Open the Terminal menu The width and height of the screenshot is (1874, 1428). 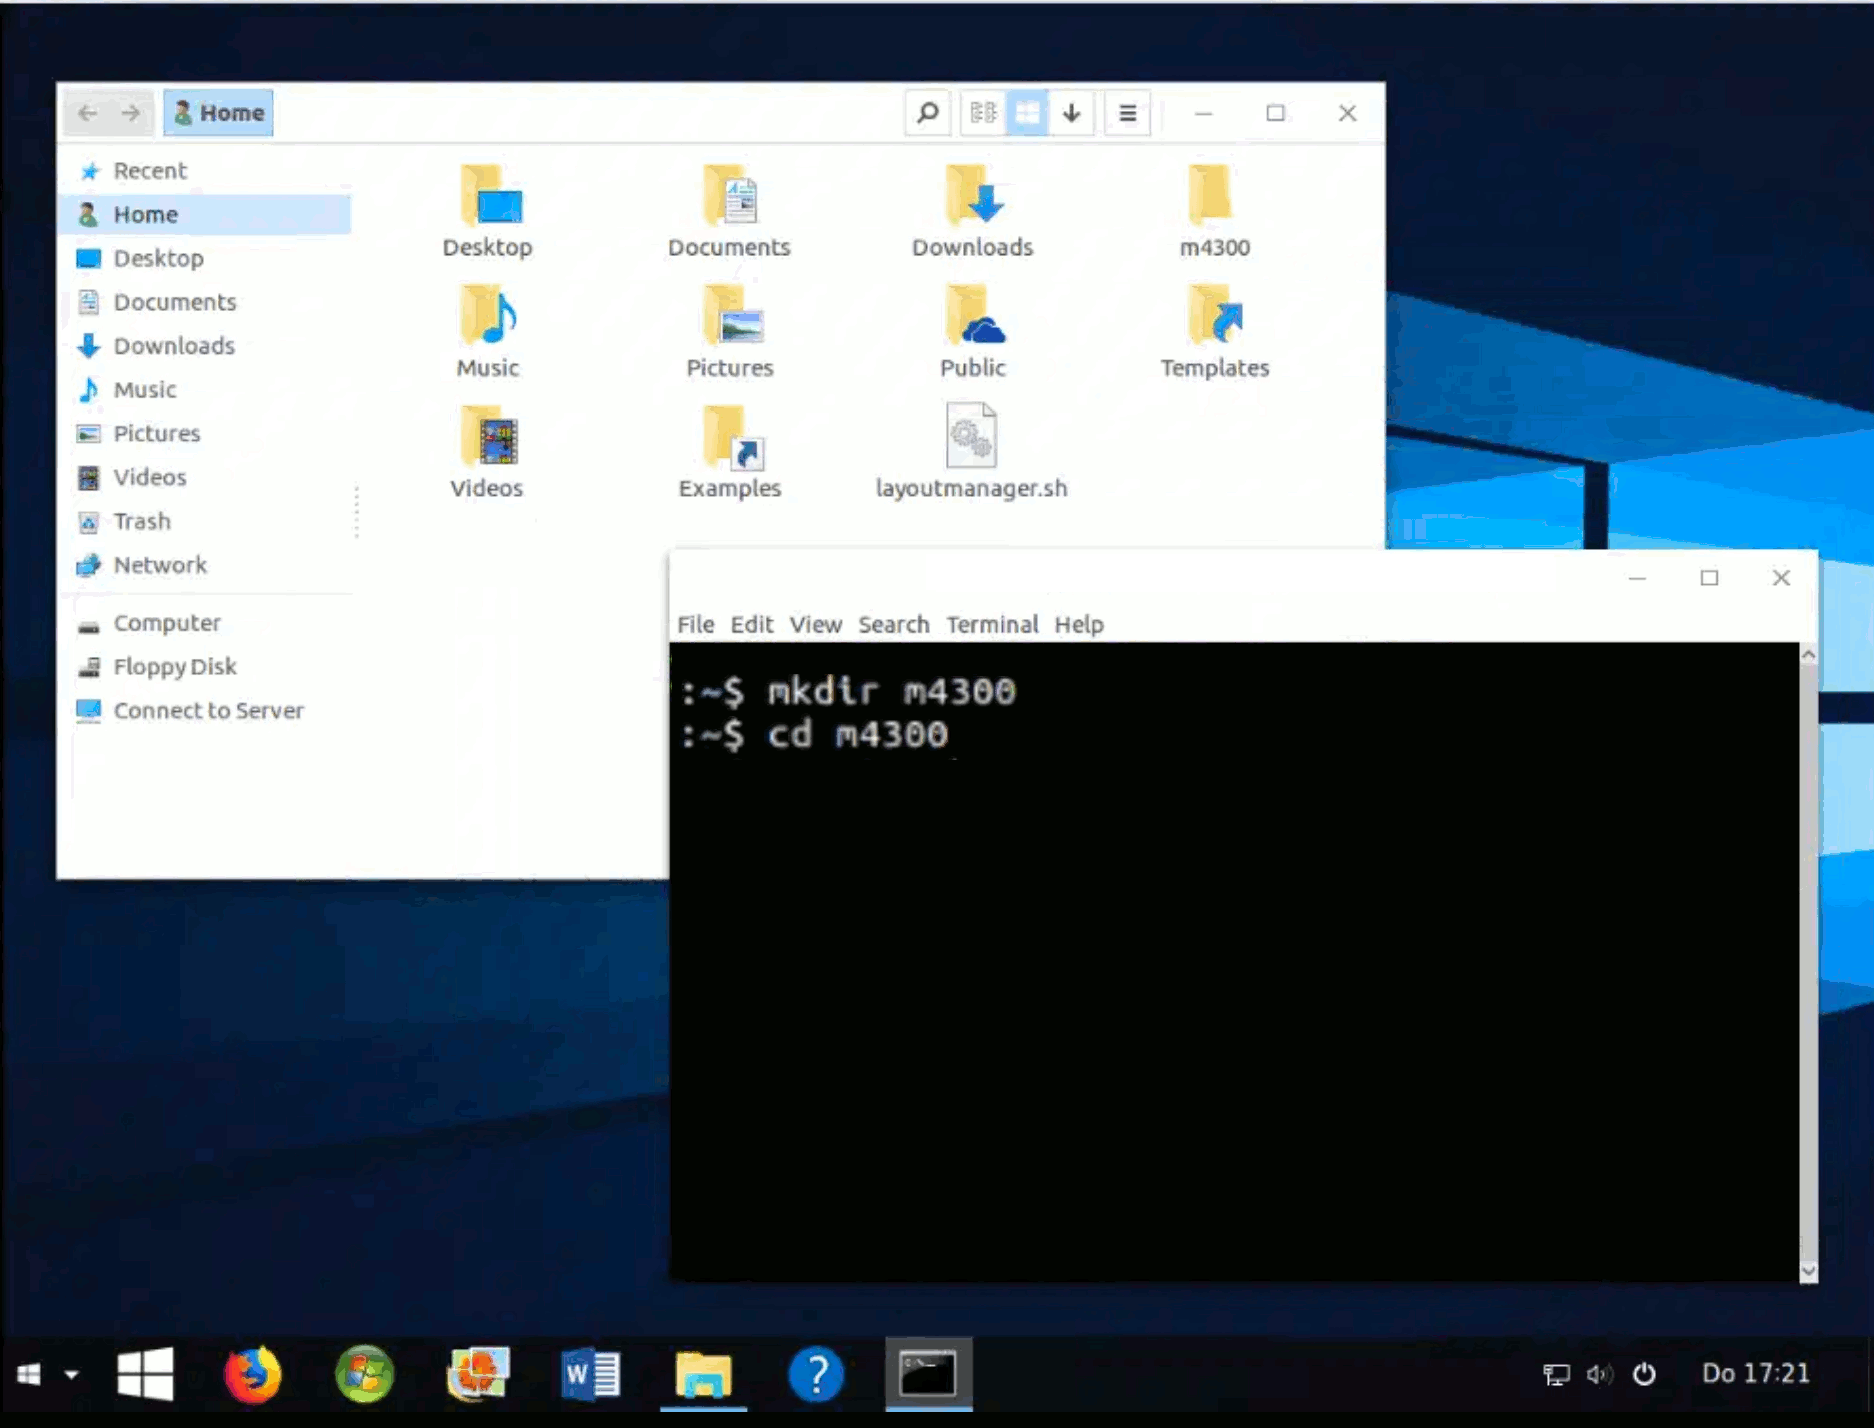[992, 624]
